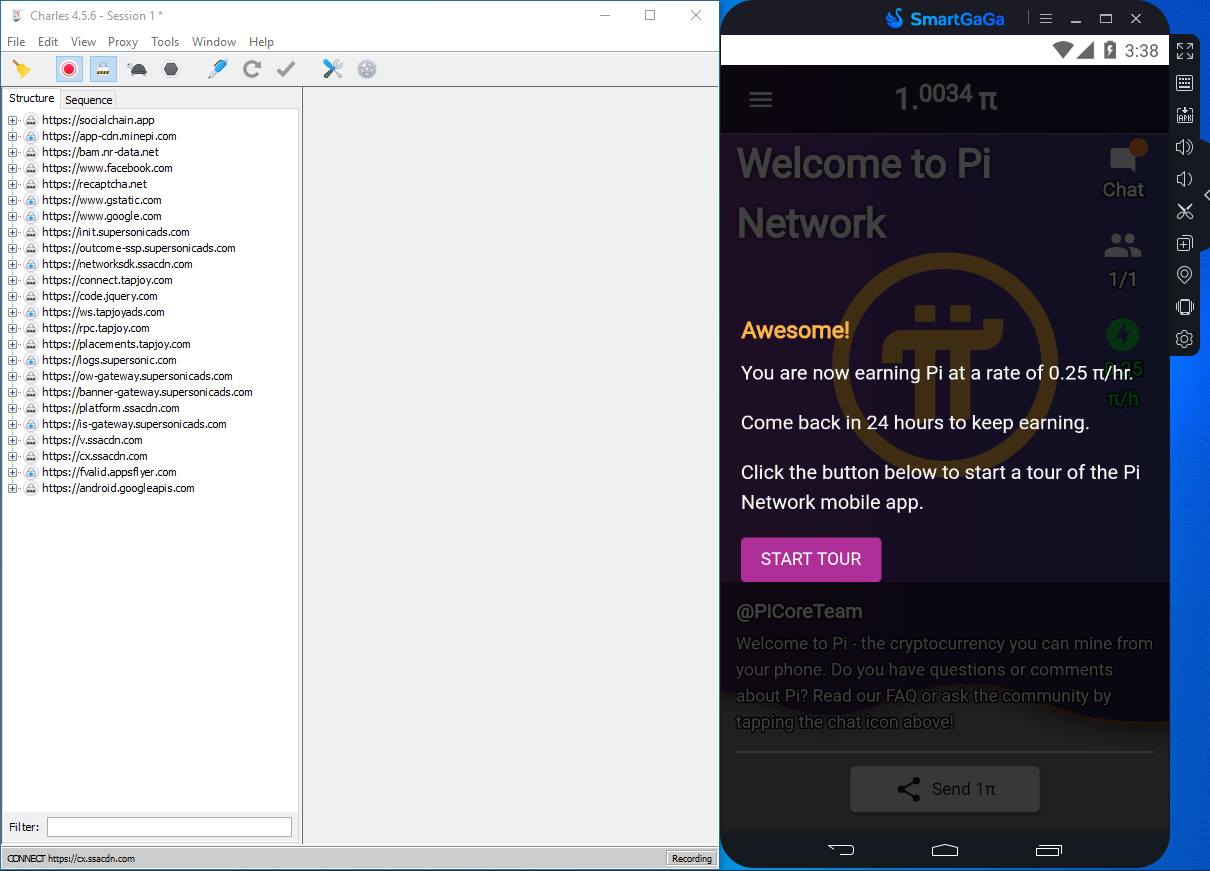
Task: Click the shake device icon in SmartGaGa sidebar
Action: (1185, 307)
